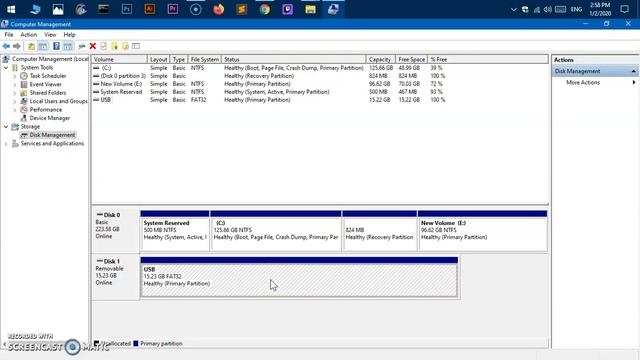Show hidden tray icons chevron

(x=513, y=9)
